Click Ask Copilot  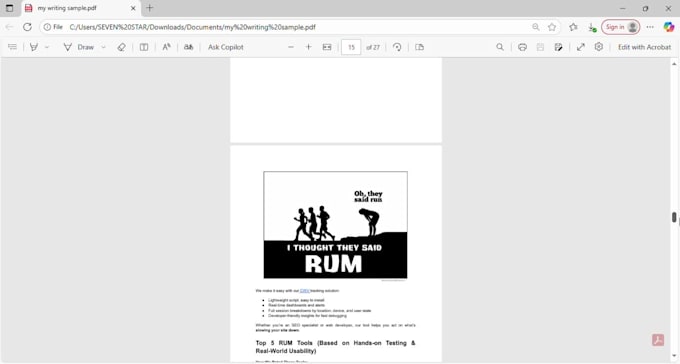click(x=226, y=47)
